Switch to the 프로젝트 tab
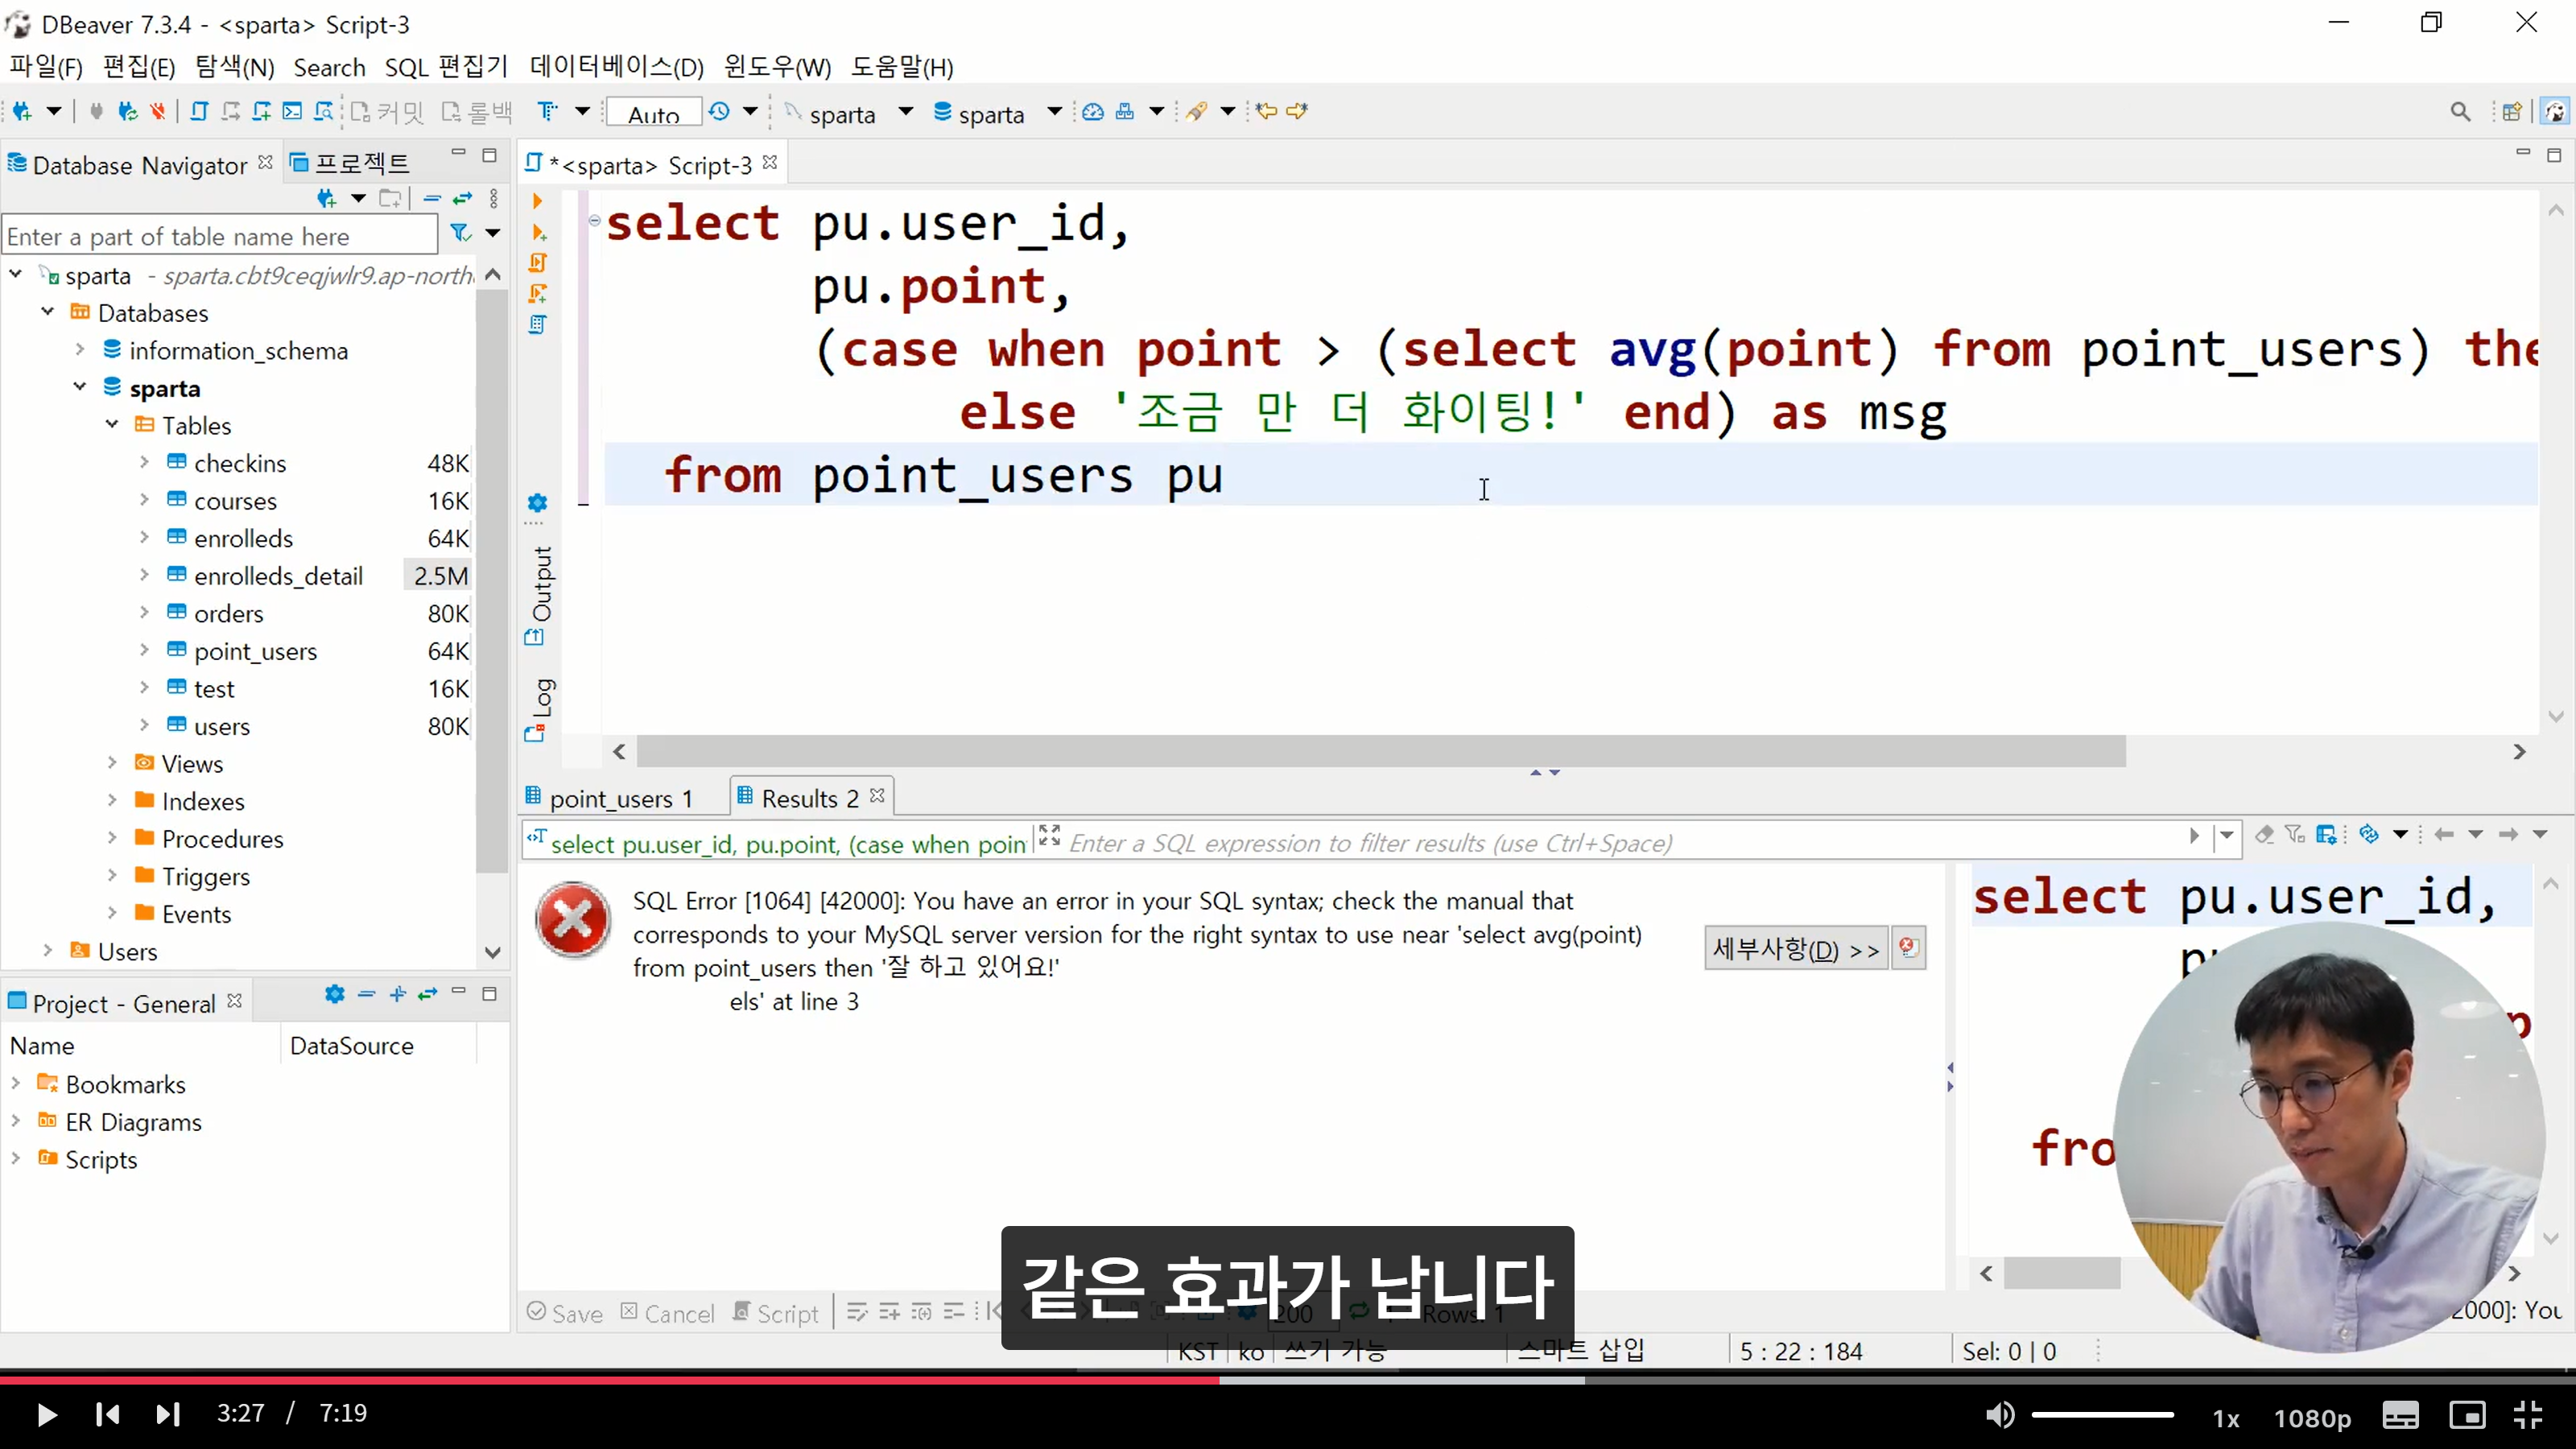2576x1449 pixels. click(x=350, y=163)
